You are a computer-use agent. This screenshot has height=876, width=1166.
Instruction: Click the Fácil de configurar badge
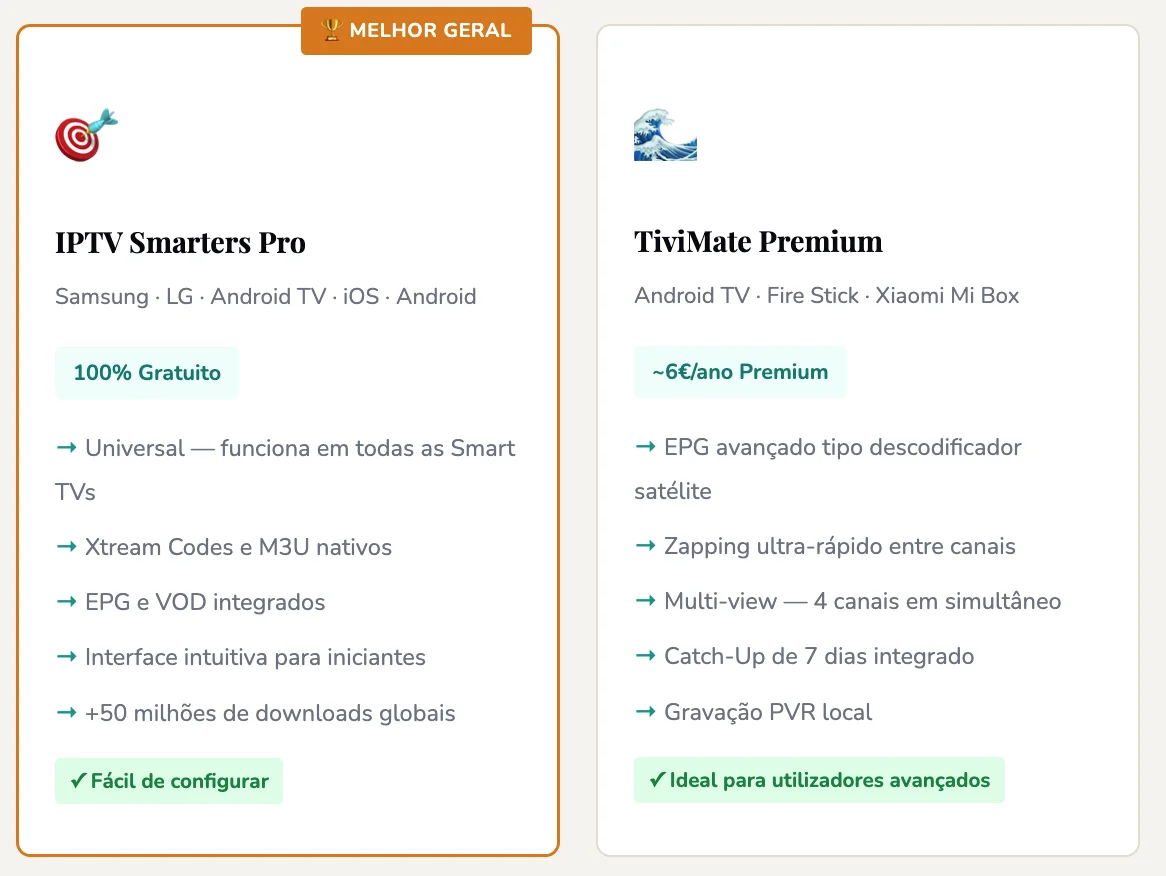169,781
